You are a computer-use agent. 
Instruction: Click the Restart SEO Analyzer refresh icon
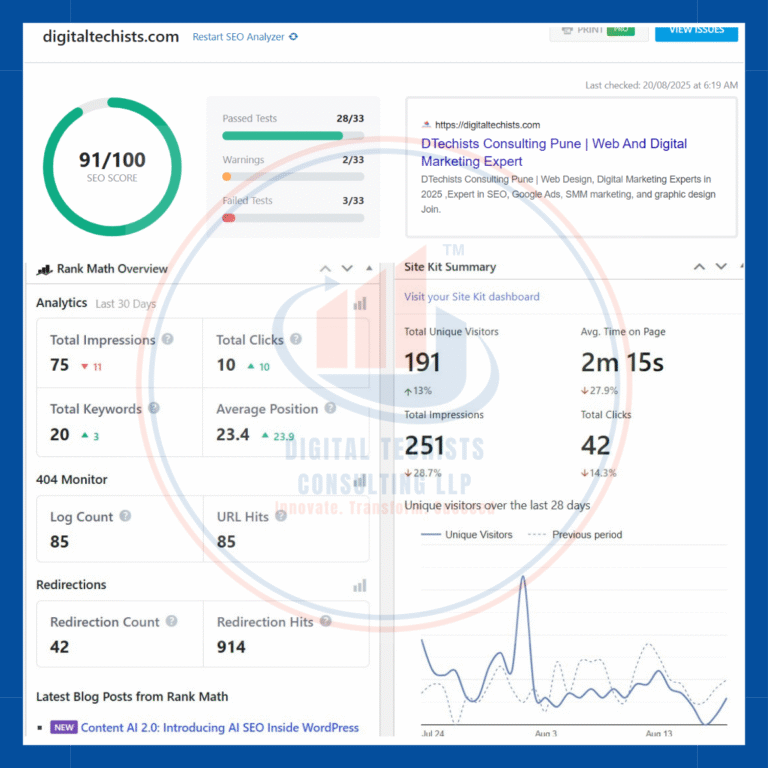tap(293, 37)
